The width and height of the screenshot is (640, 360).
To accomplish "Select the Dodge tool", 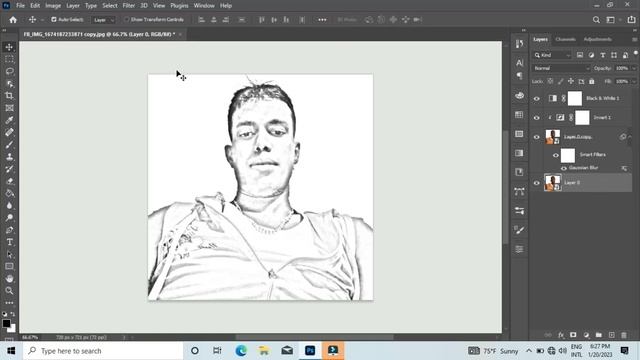I will point(9,218).
